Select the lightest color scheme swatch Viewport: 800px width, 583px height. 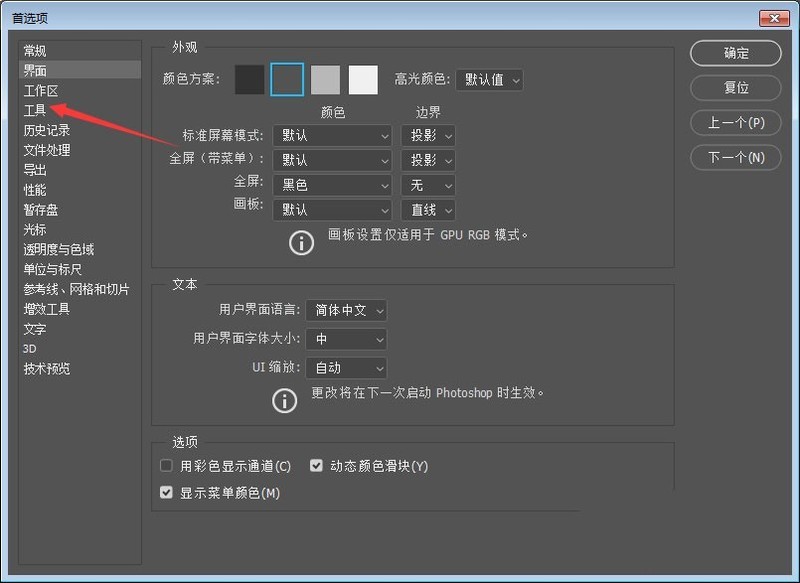[x=363, y=80]
